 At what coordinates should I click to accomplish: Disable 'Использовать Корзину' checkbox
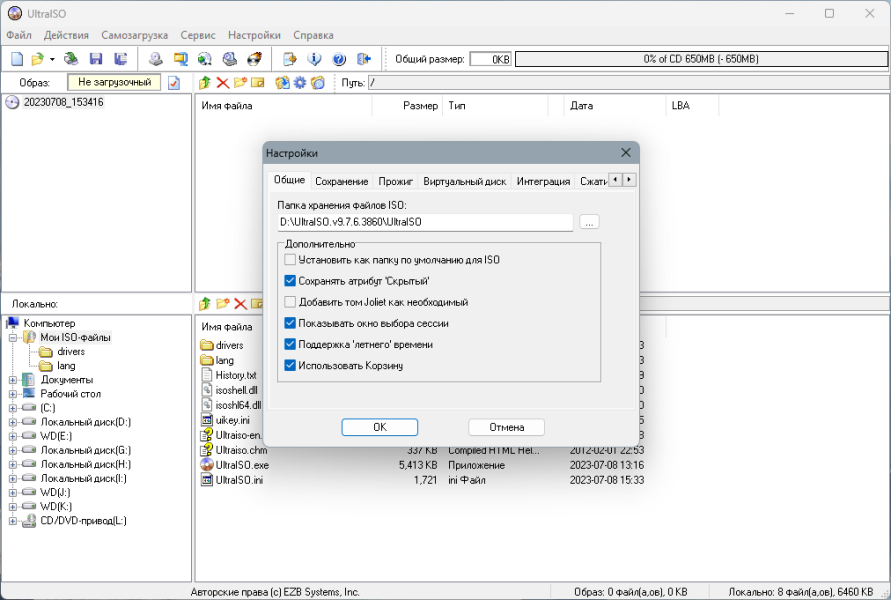pyautogui.click(x=290, y=365)
